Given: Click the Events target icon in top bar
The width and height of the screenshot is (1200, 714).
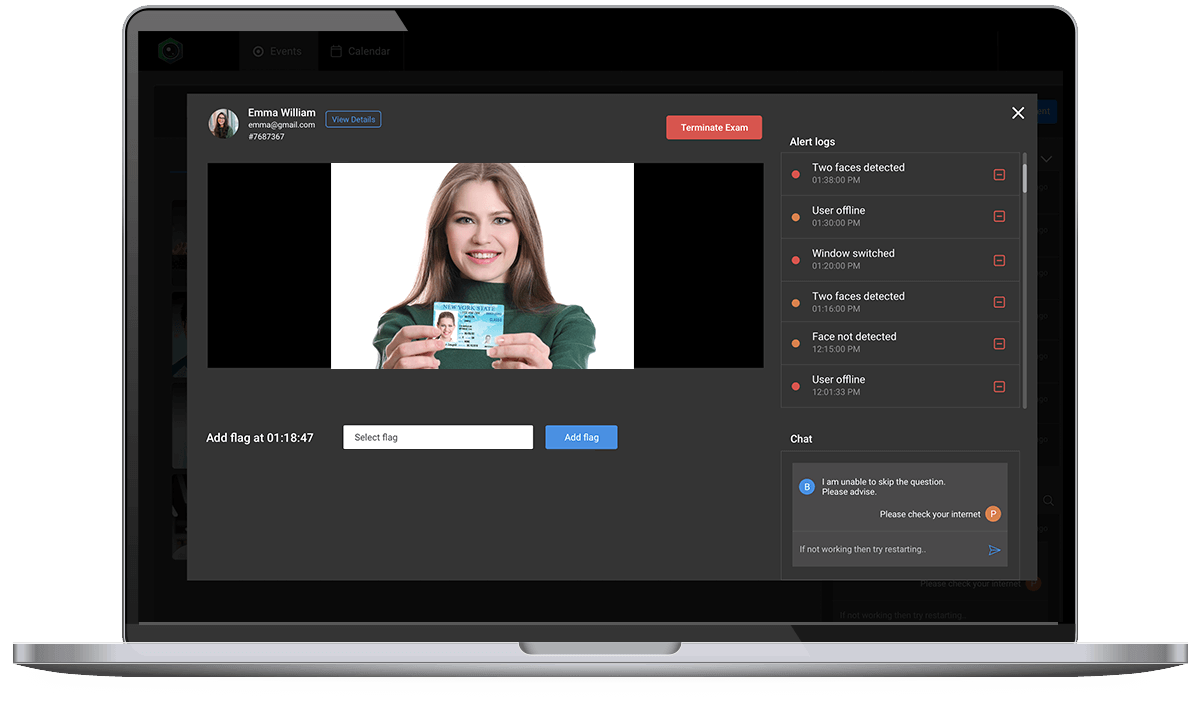Looking at the screenshot, I should (x=258, y=51).
